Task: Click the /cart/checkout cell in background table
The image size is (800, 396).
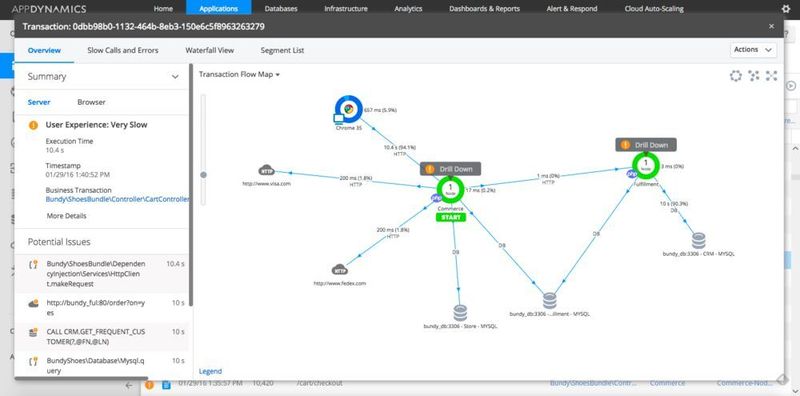Action: click(320, 383)
